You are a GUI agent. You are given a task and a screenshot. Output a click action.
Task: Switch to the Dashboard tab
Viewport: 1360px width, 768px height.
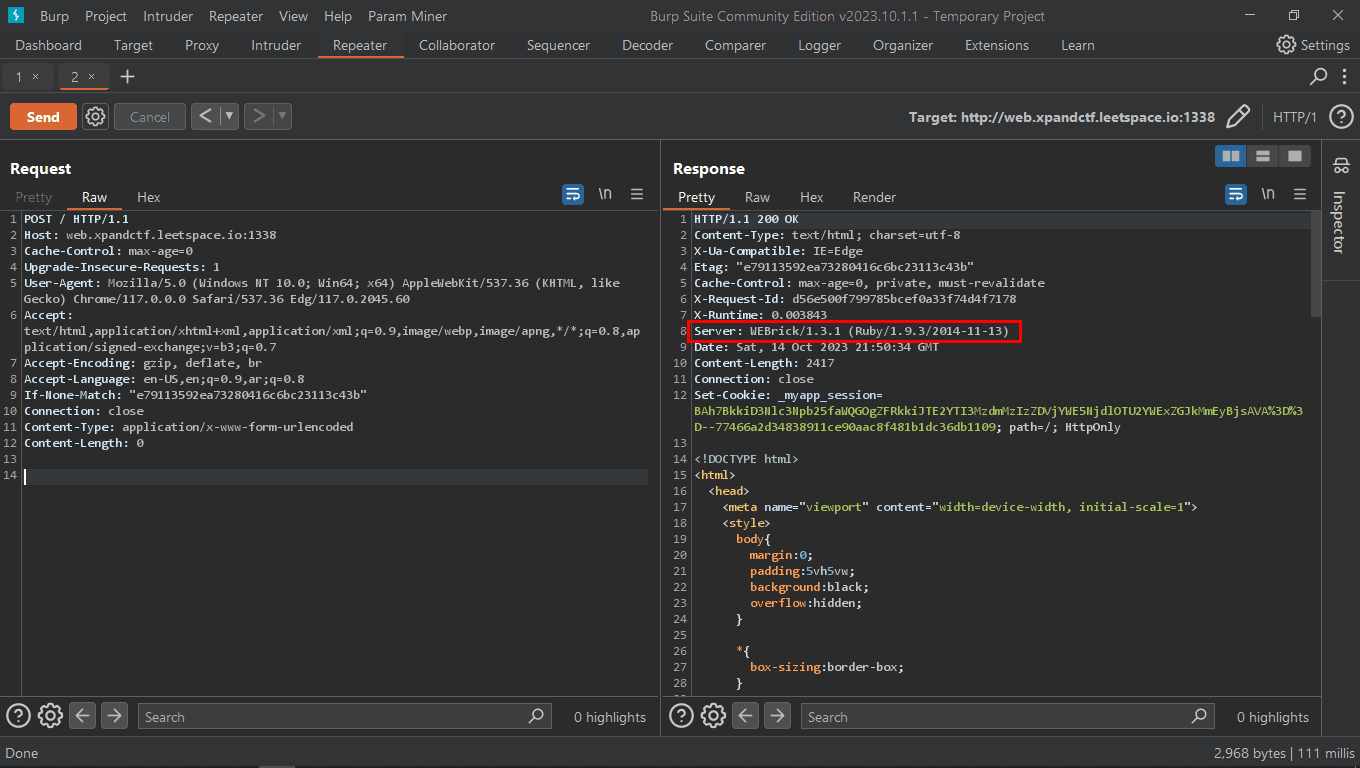[x=49, y=45]
